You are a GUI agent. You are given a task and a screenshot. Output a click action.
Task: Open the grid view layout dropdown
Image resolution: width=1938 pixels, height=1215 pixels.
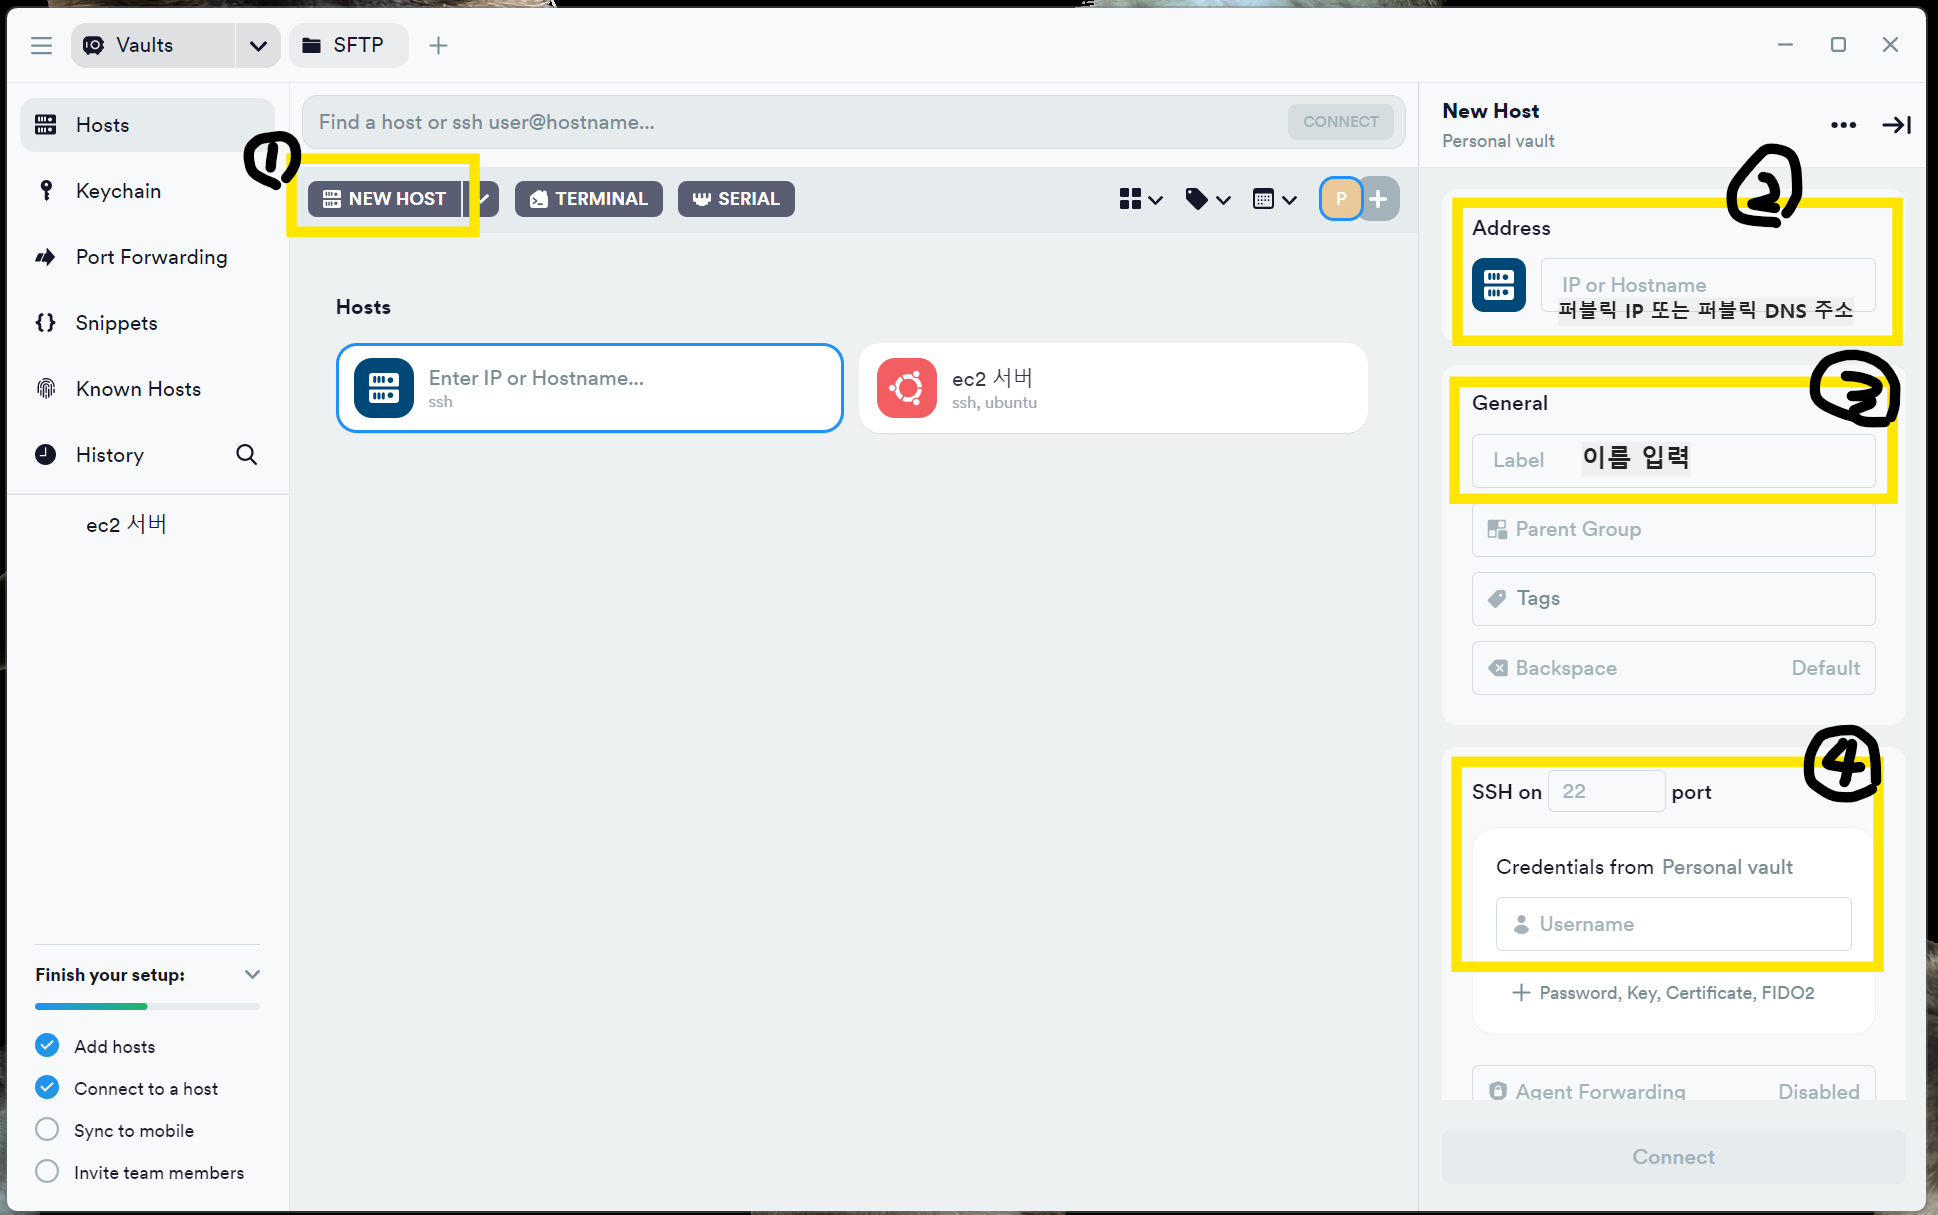coord(1140,199)
